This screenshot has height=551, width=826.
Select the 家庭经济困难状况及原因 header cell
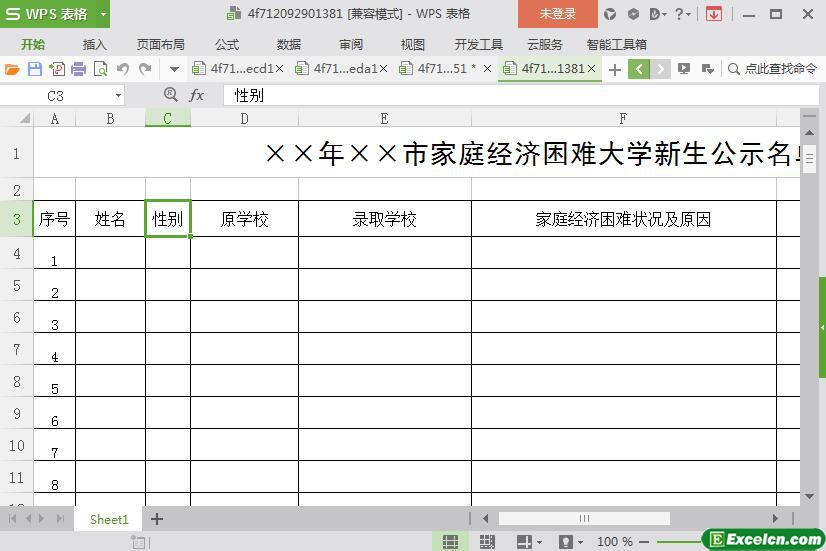[x=623, y=219]
